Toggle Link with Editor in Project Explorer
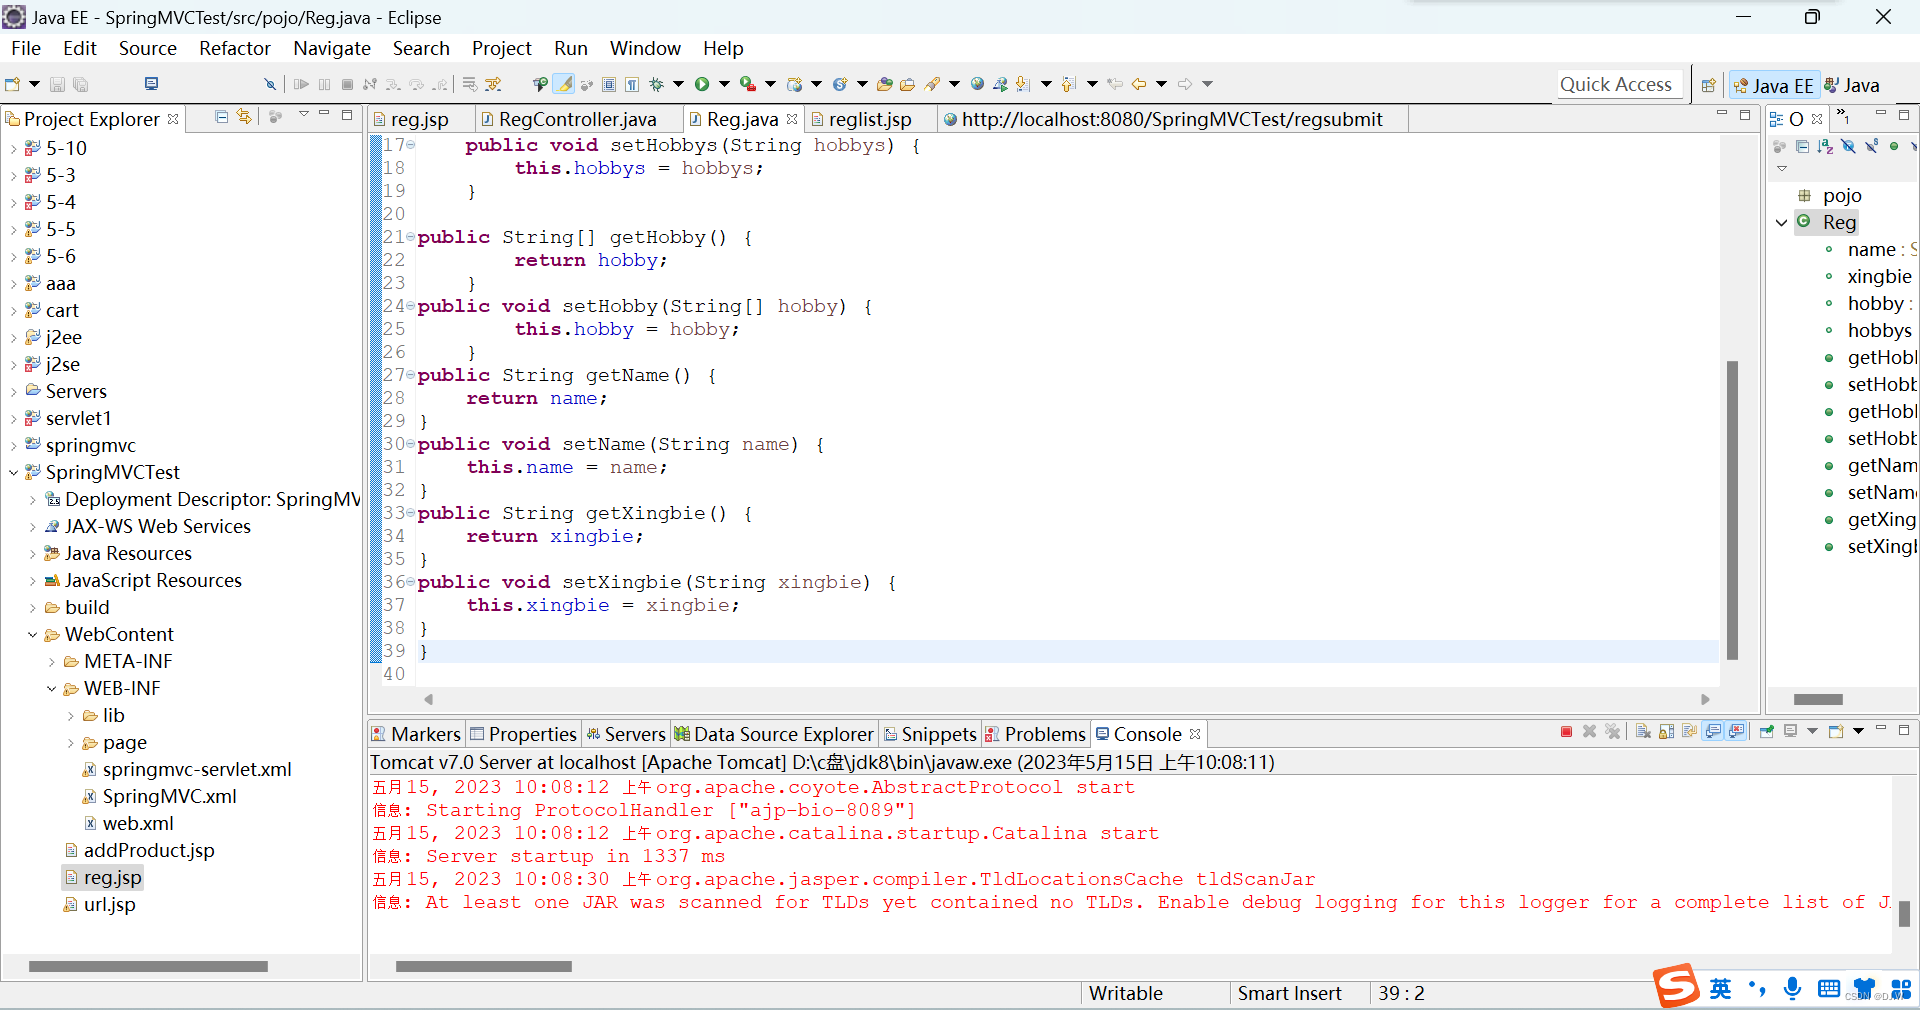 [x=244, y=117]
